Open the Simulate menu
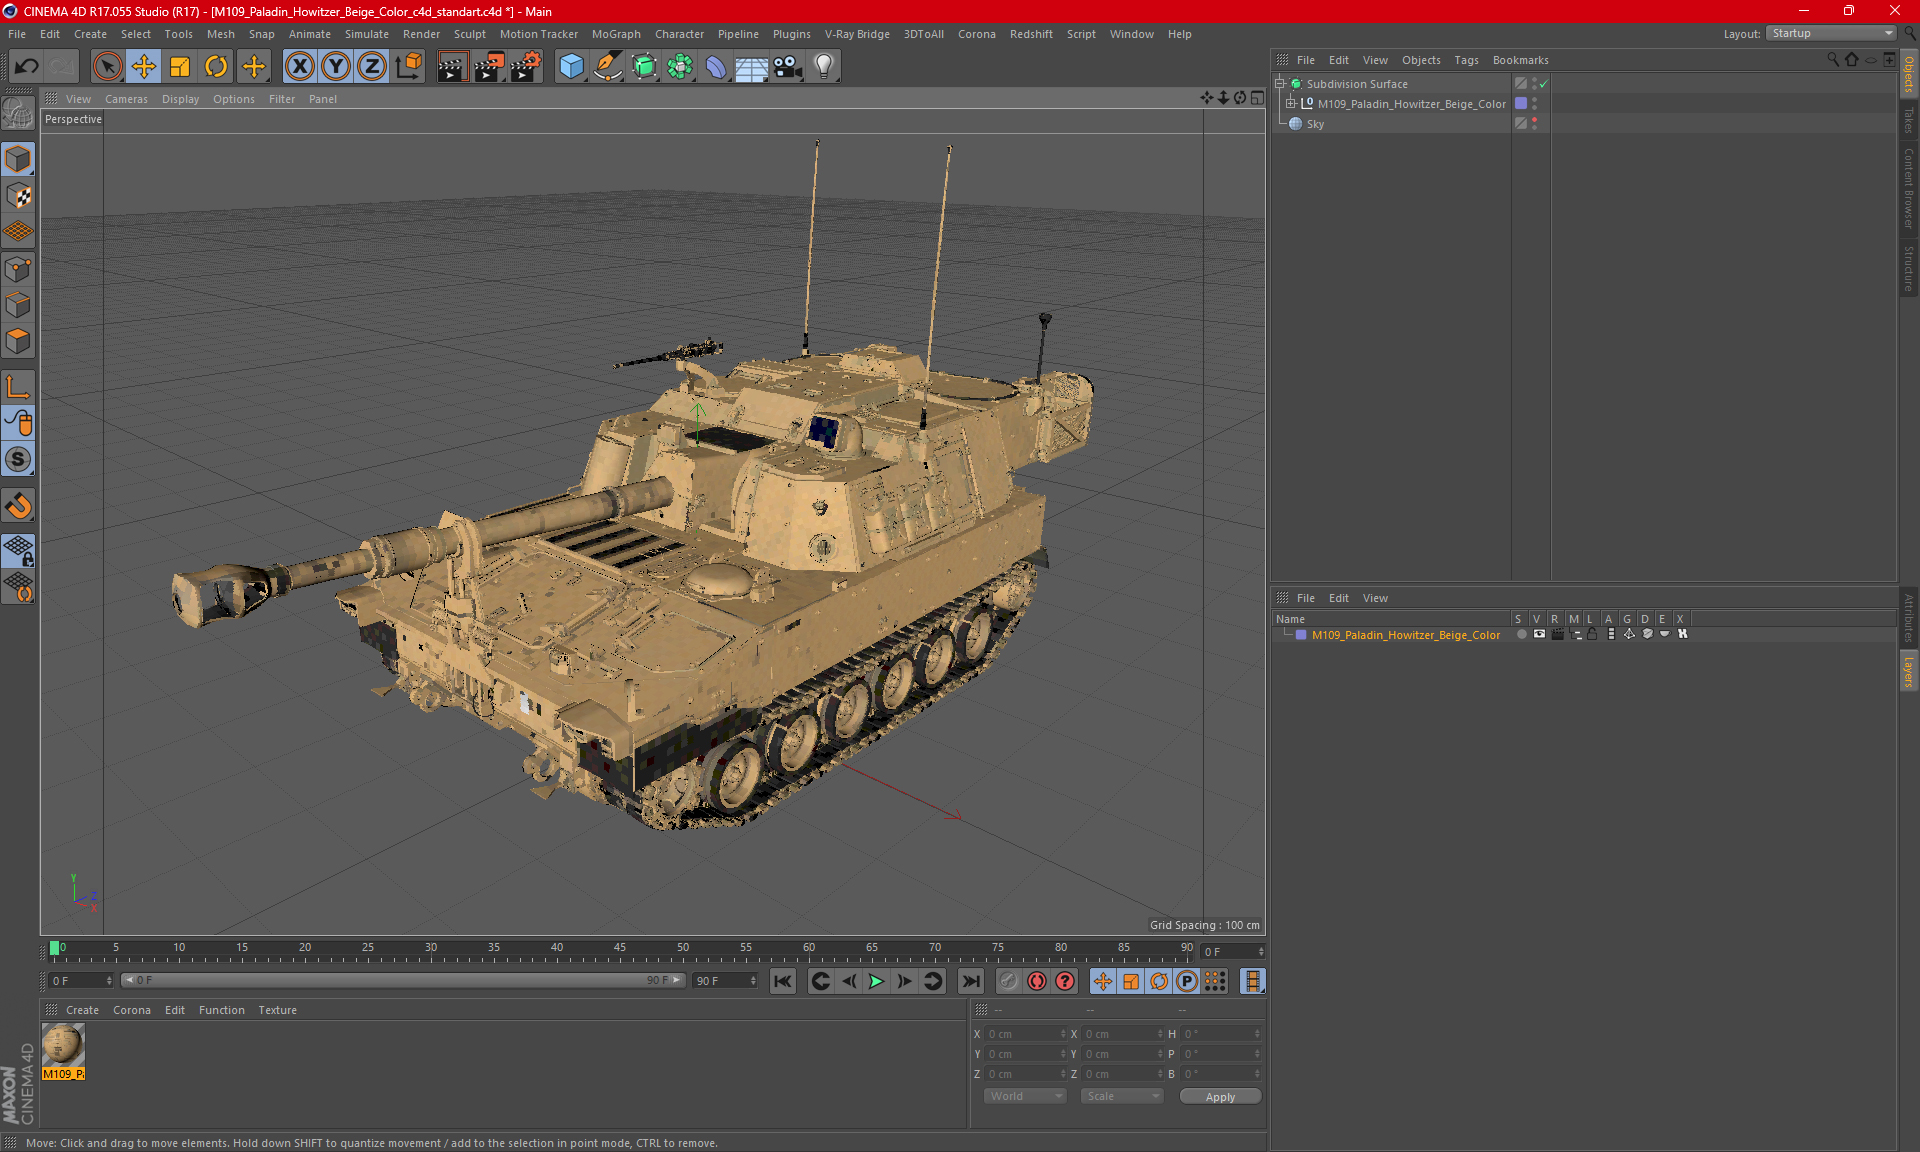This screenshot has height=1152, width=1920. click(x=367, y=34)
